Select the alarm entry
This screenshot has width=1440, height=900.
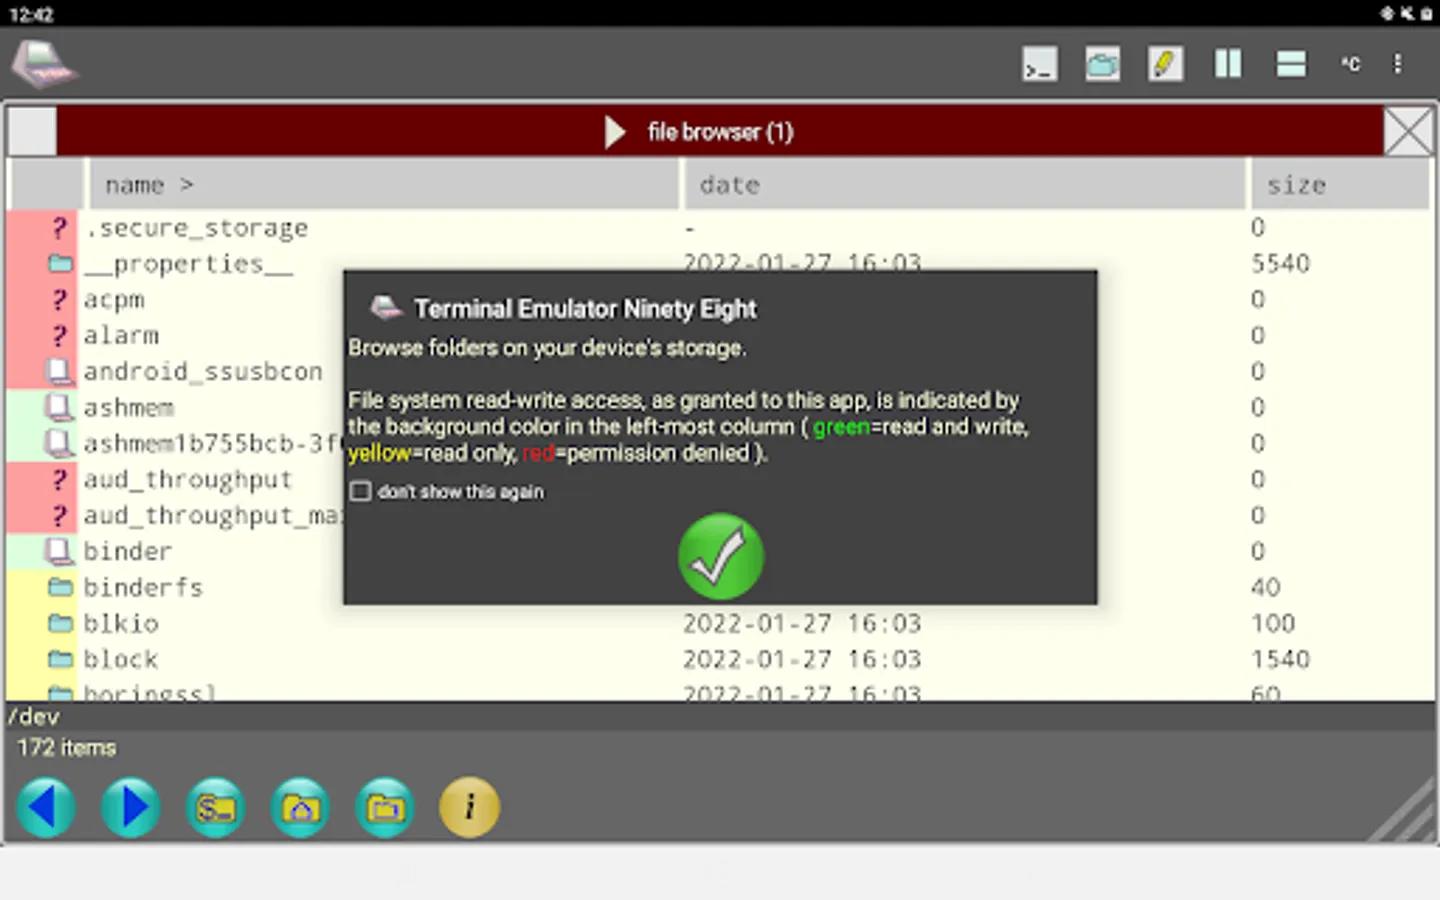pos(121,335)
